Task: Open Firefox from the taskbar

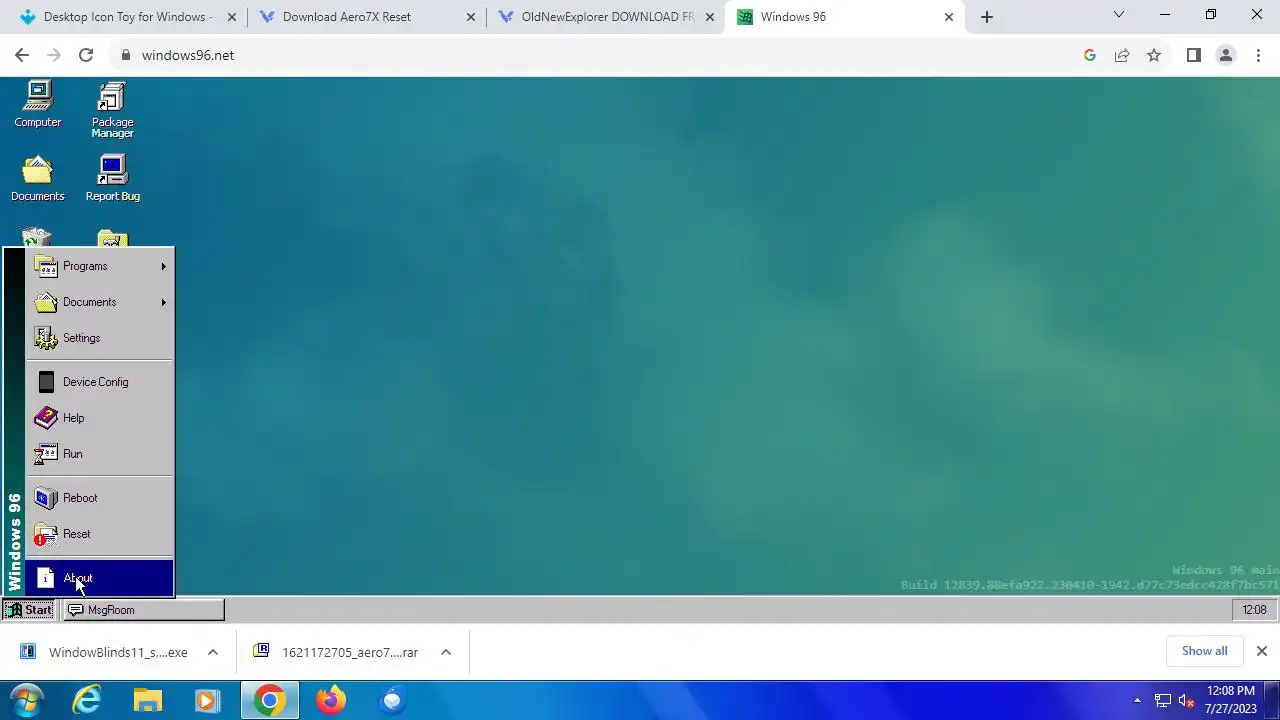Action: (x=330, y=701)
